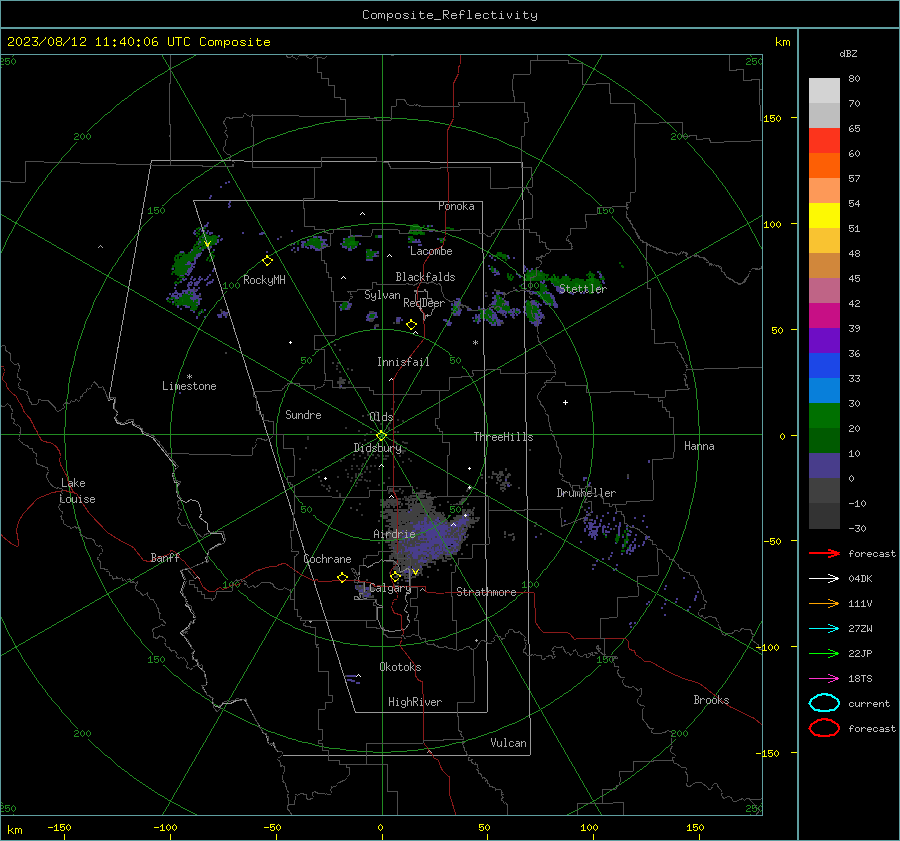Image resolution: width=900 pixels, height=841 pixels.
Task: Click the yellow diamond marker below Cochrane
Action: coord(342,578)
